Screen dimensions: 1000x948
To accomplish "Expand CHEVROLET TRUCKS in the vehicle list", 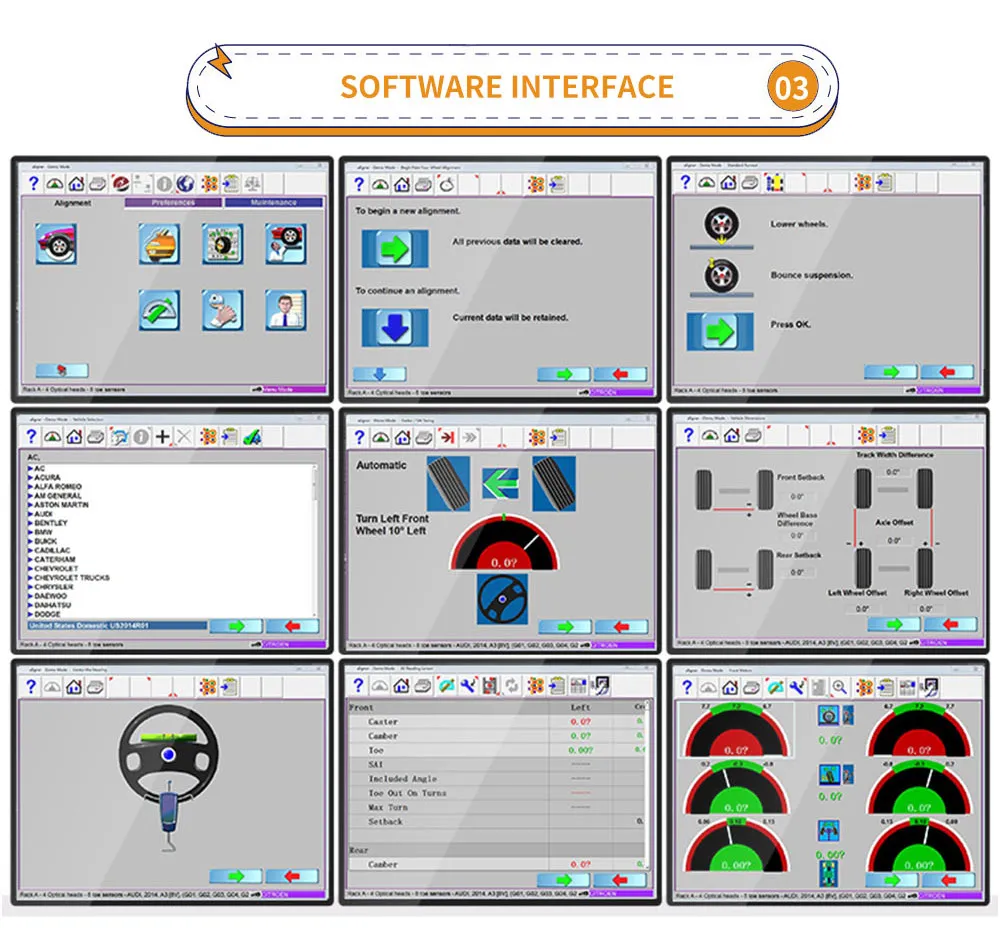I will [x=70, y=578].
